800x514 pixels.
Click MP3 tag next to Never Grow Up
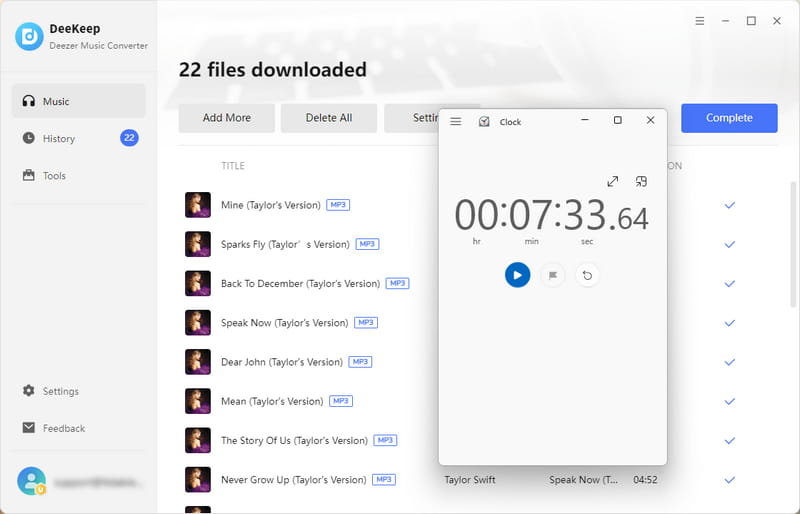[384, 480]
